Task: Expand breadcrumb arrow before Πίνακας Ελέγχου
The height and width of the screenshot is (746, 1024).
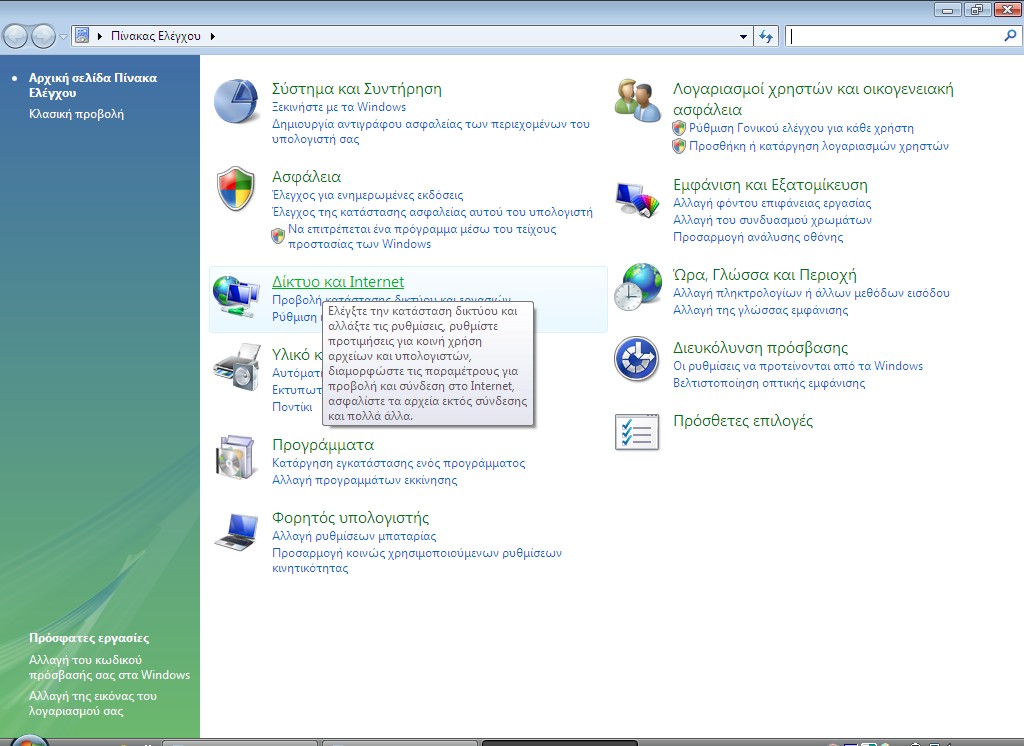Action: (x=100, y=36)
